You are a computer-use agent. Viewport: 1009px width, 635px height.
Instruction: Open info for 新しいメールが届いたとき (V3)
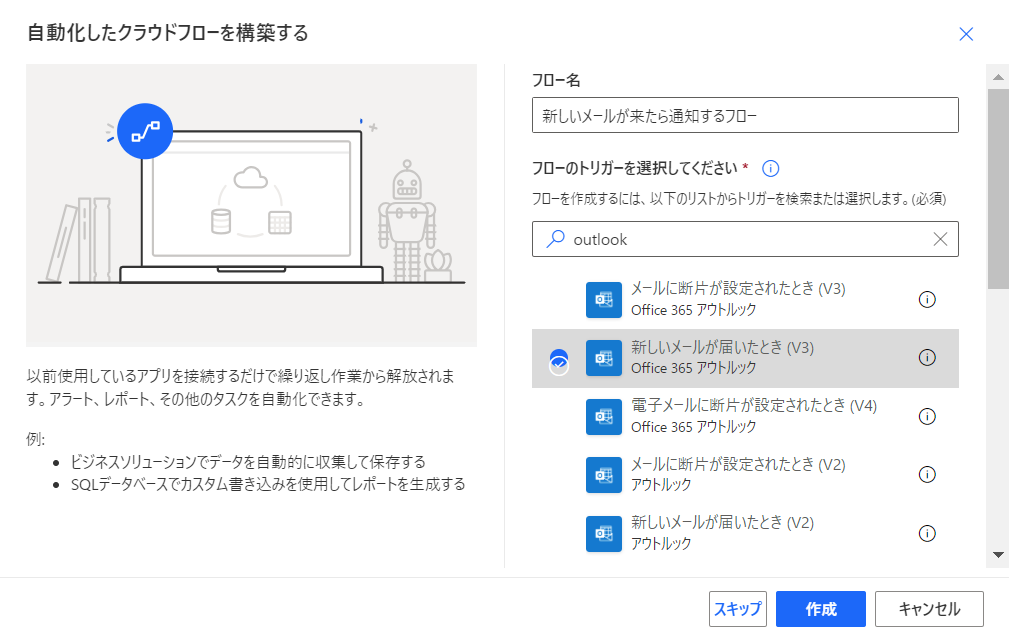pos(927,358)
